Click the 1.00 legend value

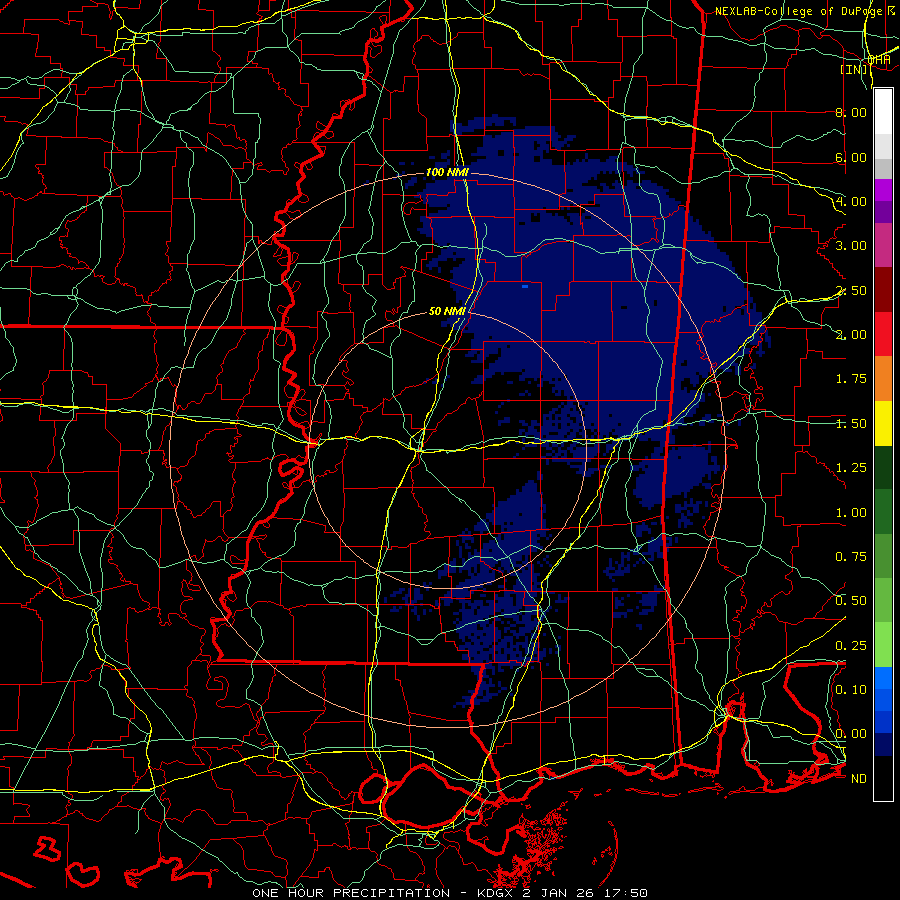[x=851, y=513]
